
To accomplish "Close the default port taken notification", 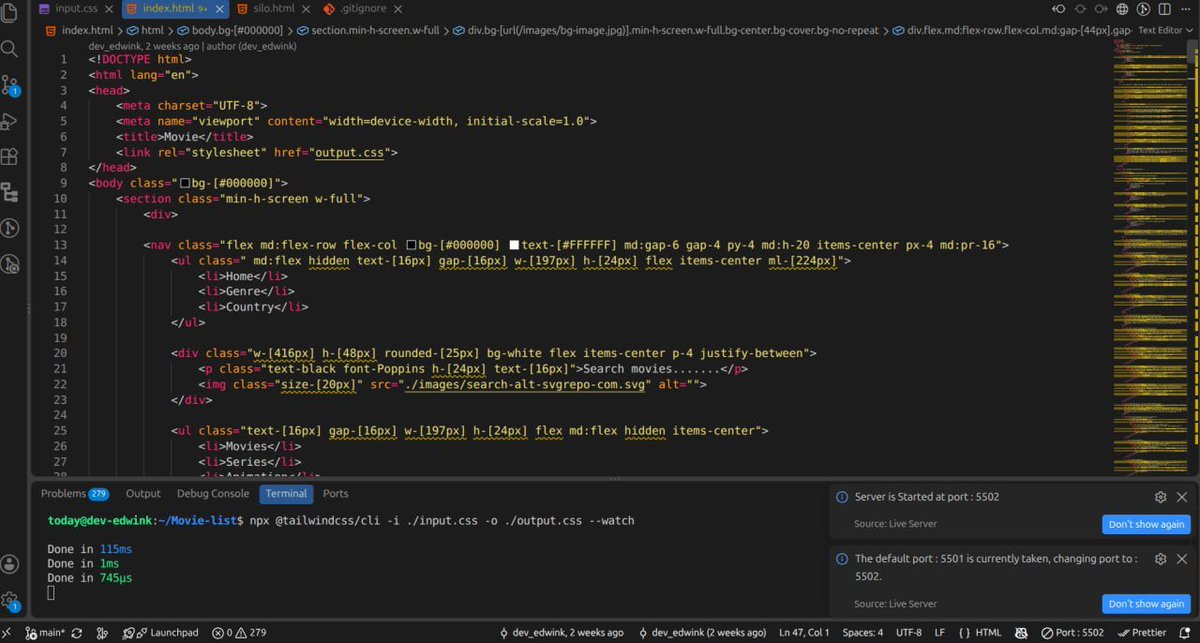I will pos(1184,559).
